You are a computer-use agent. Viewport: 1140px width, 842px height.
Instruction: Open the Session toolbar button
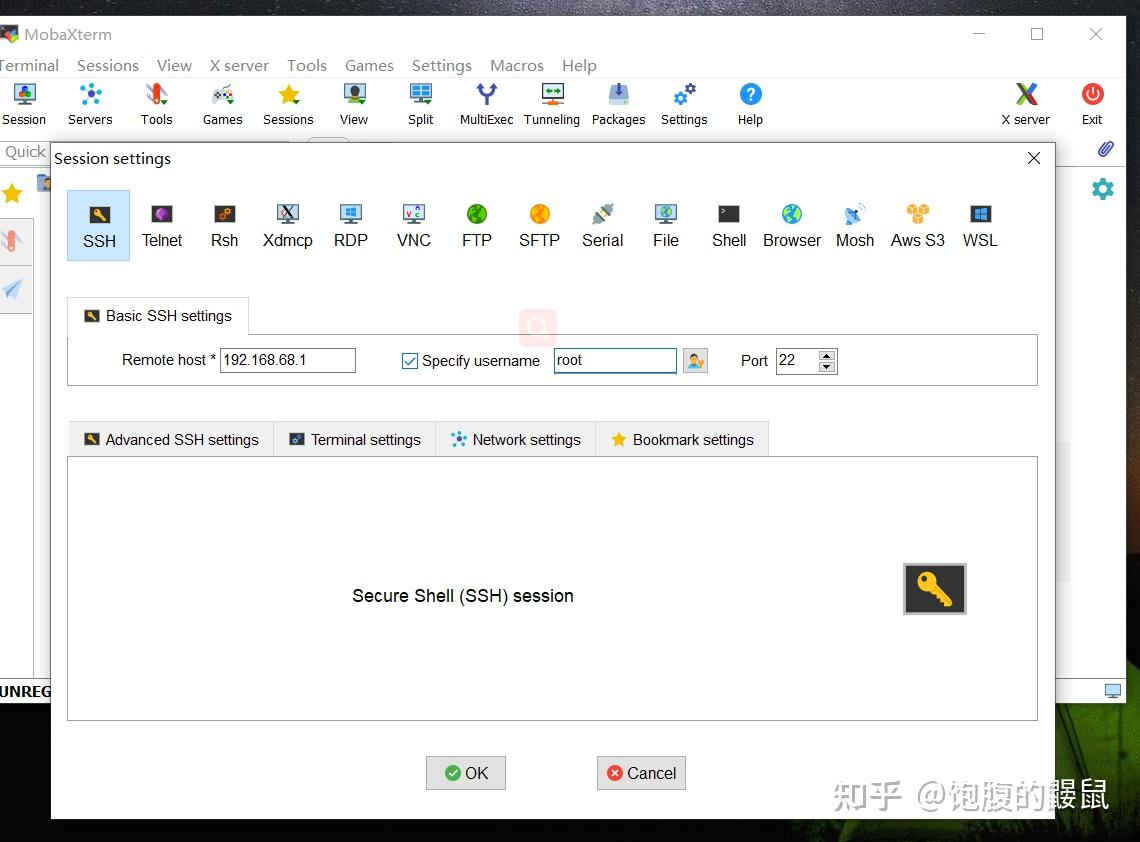coord(24,105)
